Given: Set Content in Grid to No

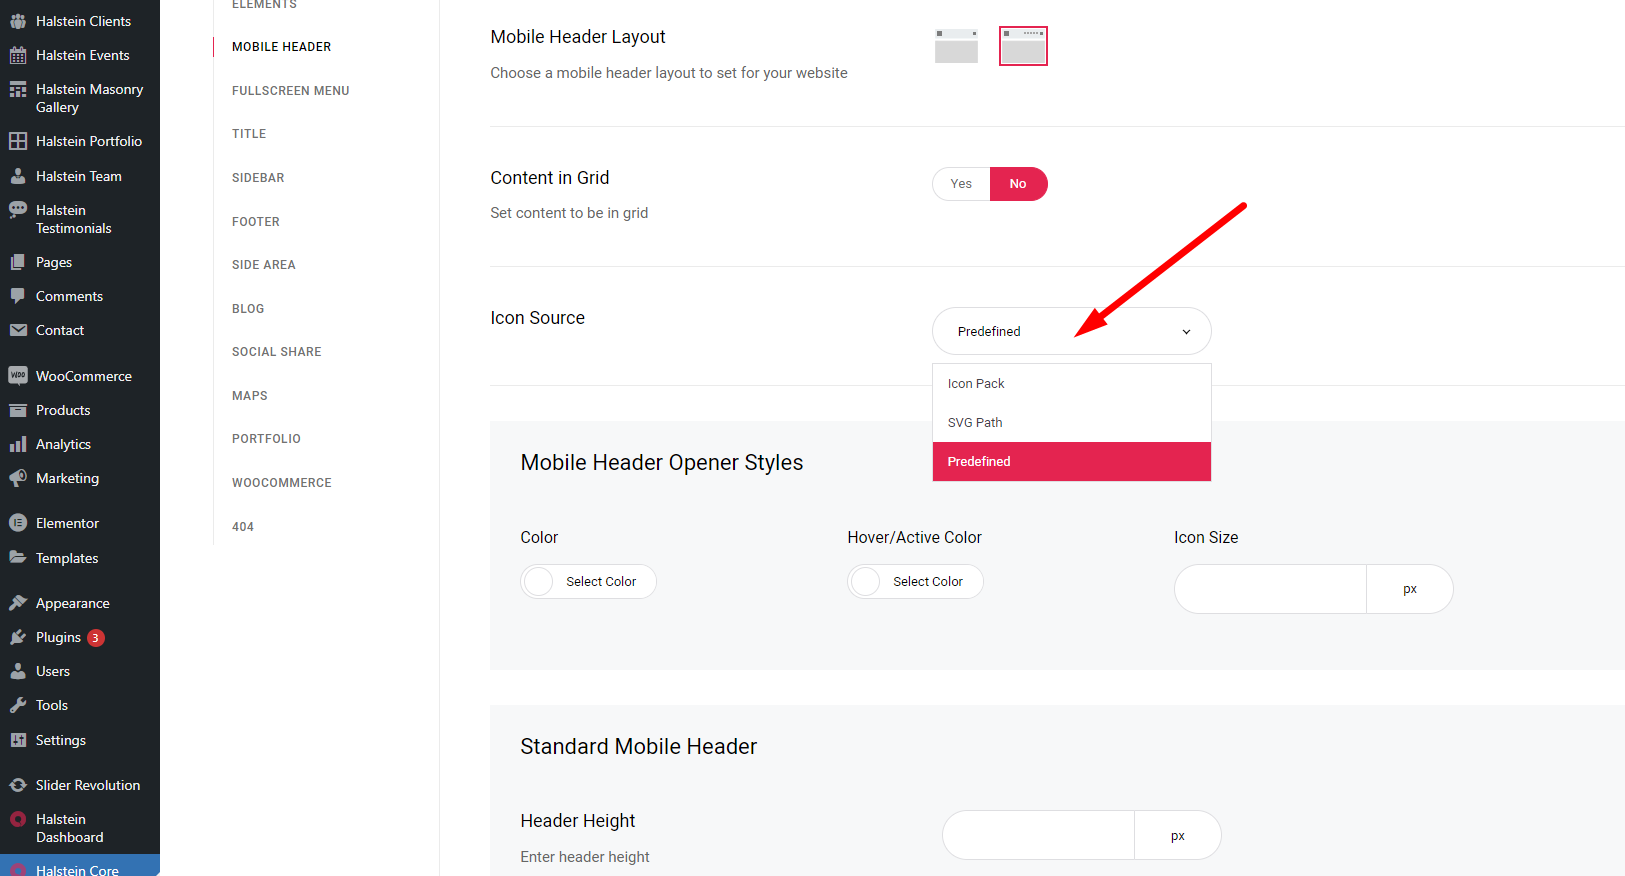Looking at the screenshot, I should point(1018,184).
